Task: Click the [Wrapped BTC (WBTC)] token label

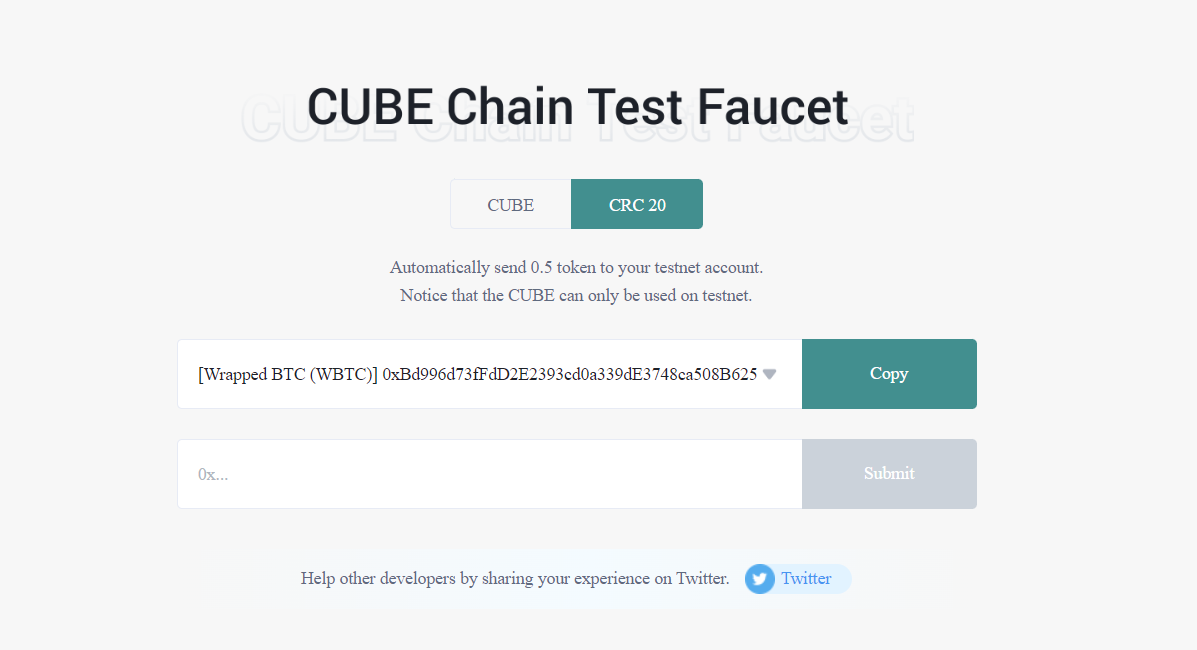Action: click(x=288, y=374)
